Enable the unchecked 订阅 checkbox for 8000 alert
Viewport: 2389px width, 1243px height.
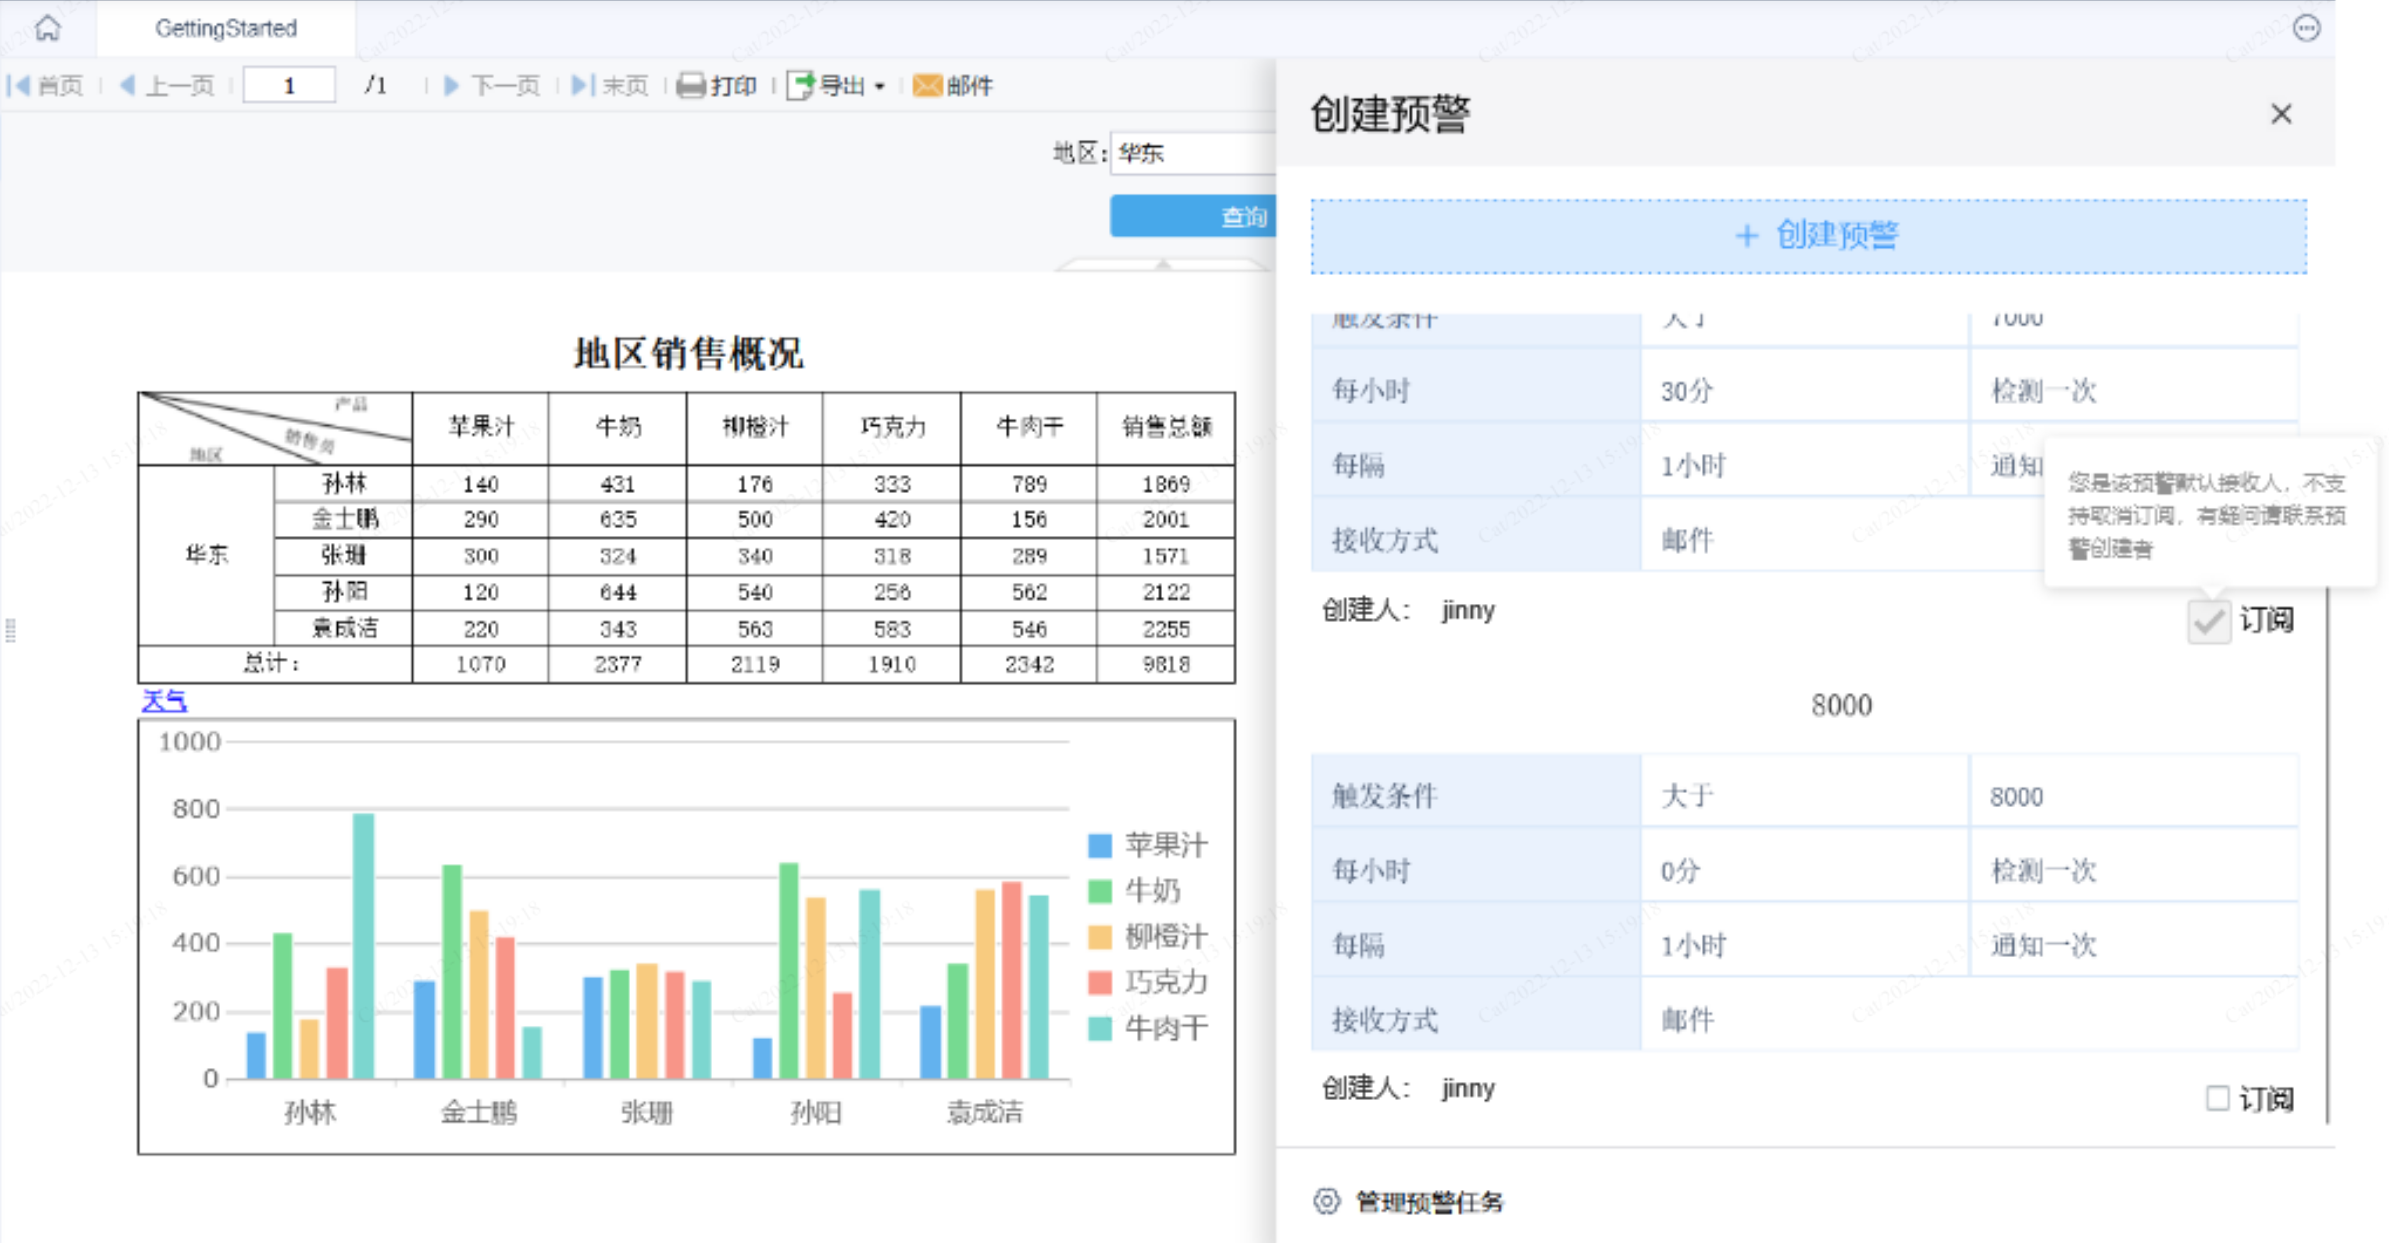[x=2217, y=1098]
